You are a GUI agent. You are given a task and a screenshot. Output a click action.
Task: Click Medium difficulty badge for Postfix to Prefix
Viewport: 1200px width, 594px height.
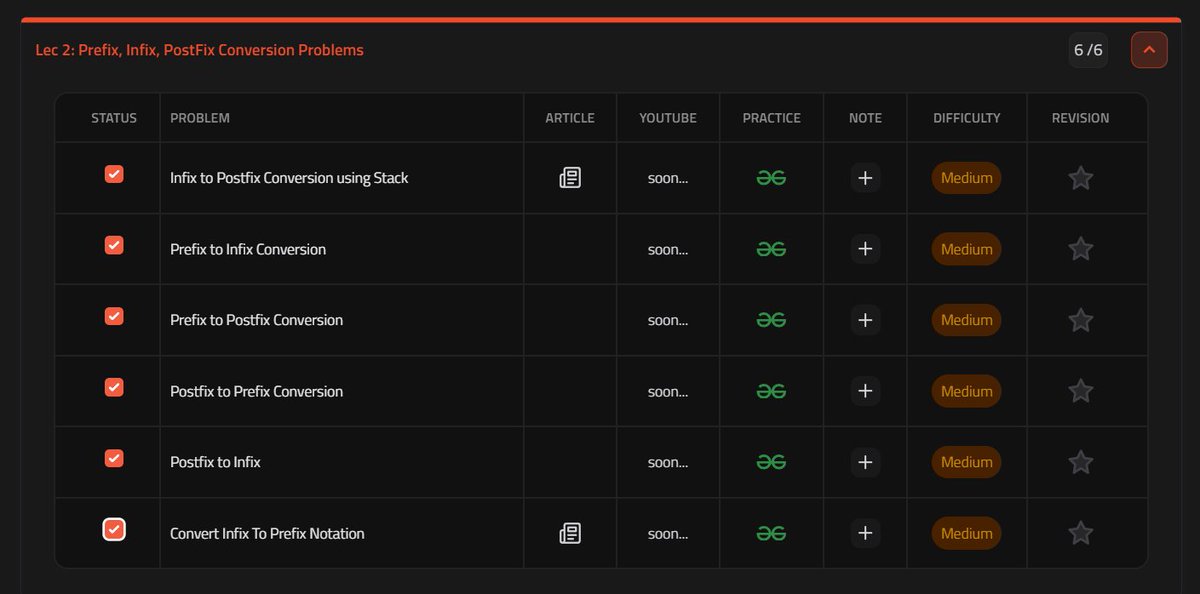[965, 391]
